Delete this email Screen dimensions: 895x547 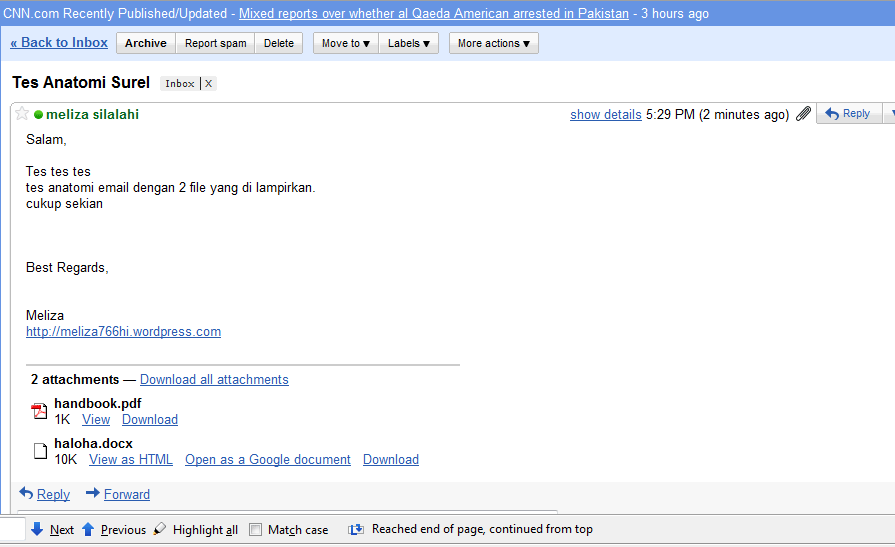(279, 43)
